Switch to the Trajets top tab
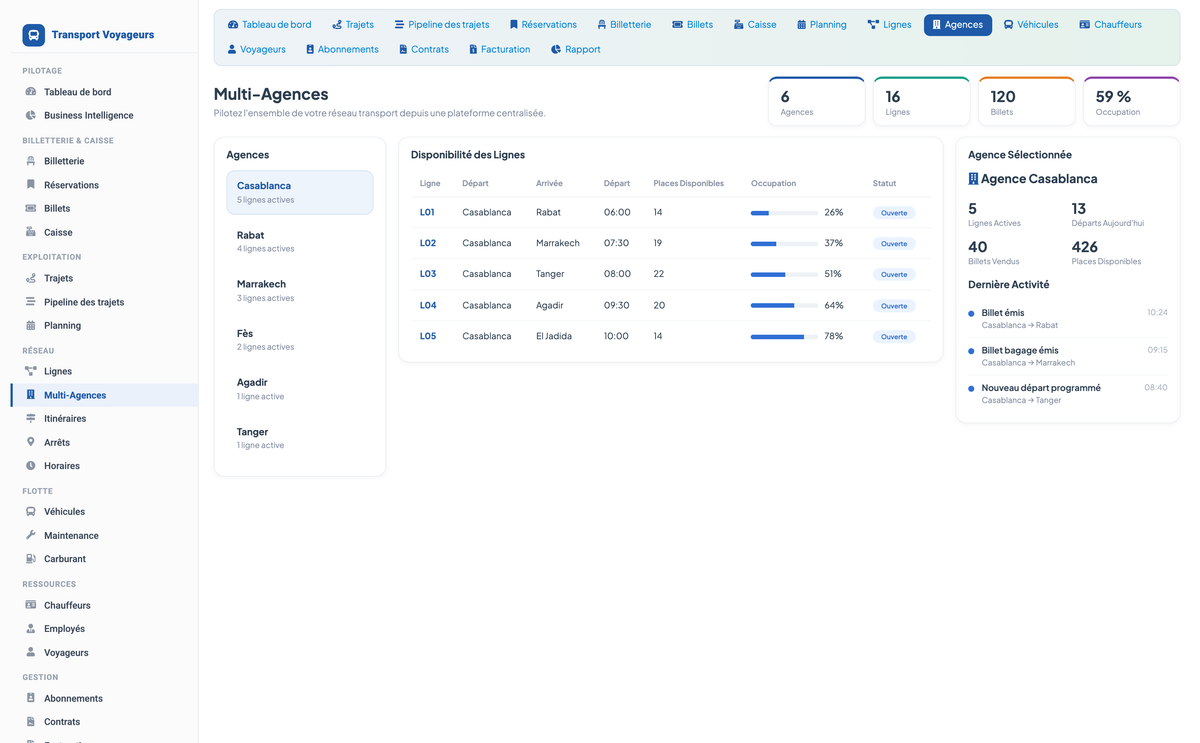The image size is (1200, 743). 353,24
